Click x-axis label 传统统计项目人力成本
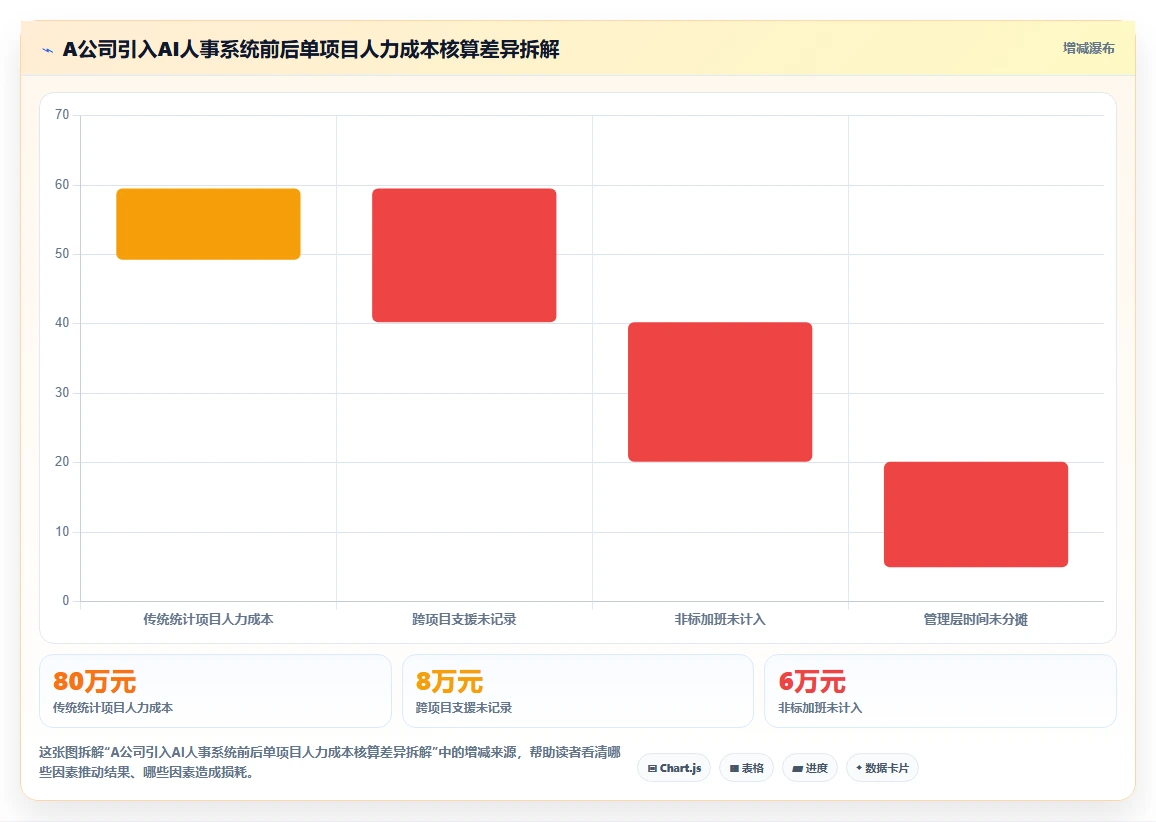Viewport: 1156px width, 822px height. [x=209, y=619]
